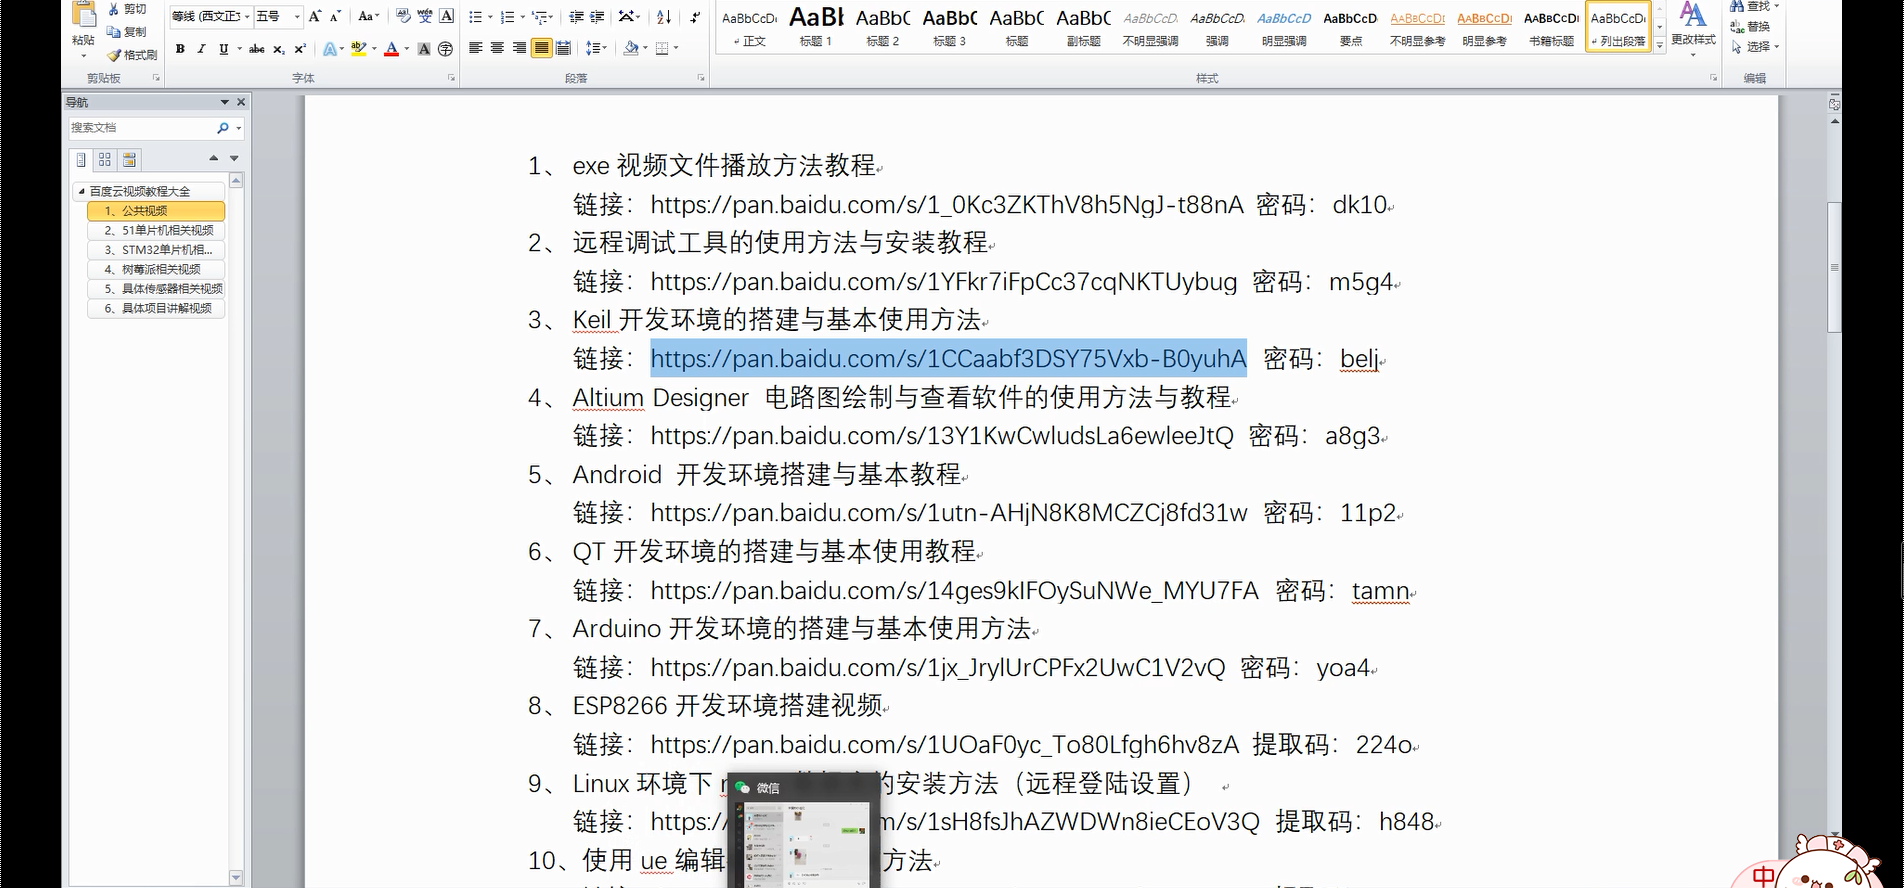Align text right
The image size is (1904, 888).
[x=519, y=48]
